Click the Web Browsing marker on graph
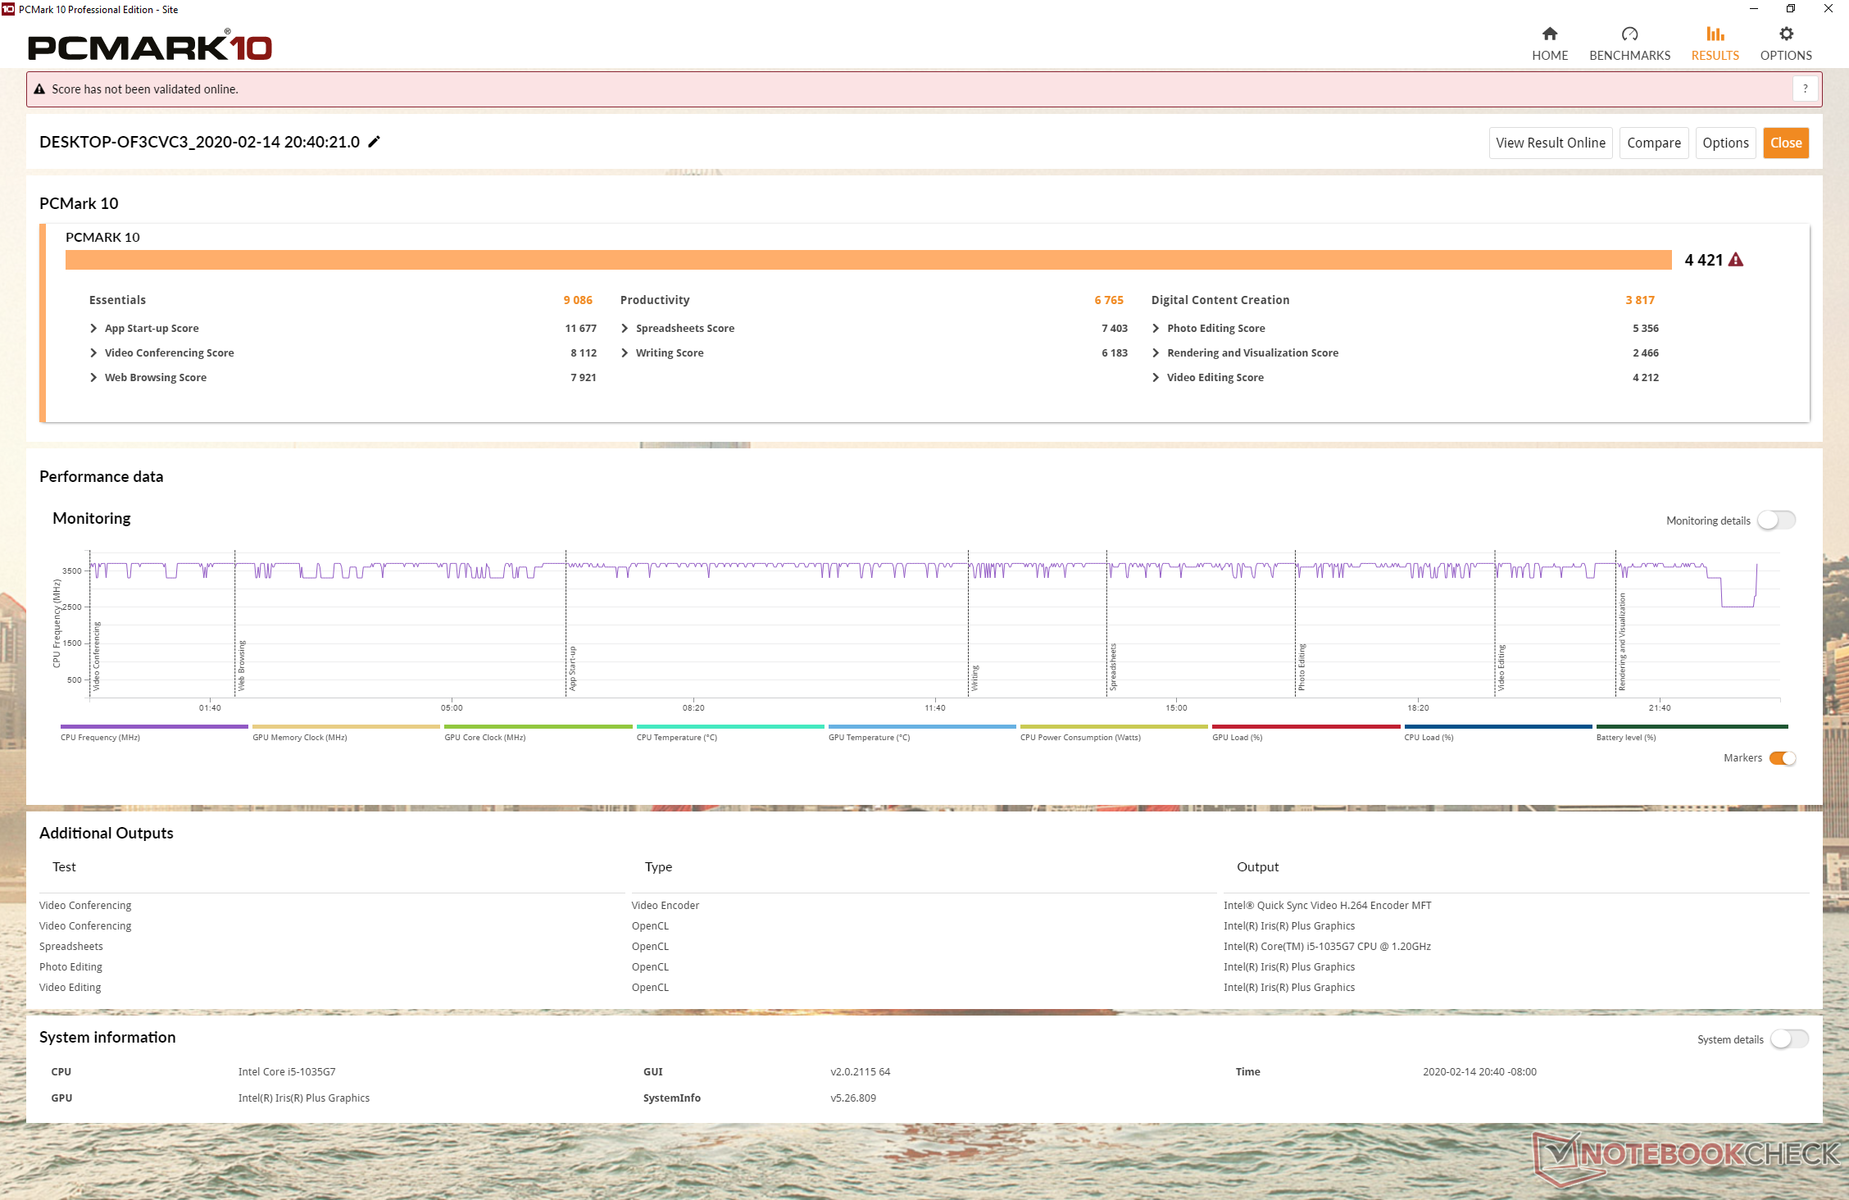This screenshot has height=1200, width=1849. pos(241,666)
